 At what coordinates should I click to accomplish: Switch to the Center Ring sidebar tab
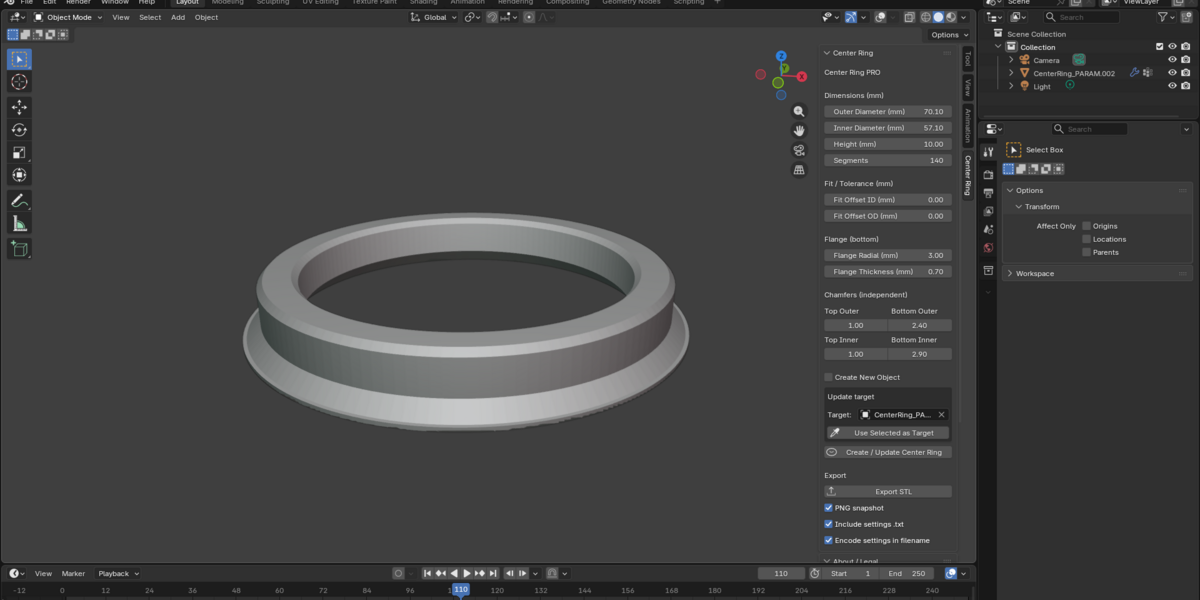pyautogui.click(x=967, y=175)
